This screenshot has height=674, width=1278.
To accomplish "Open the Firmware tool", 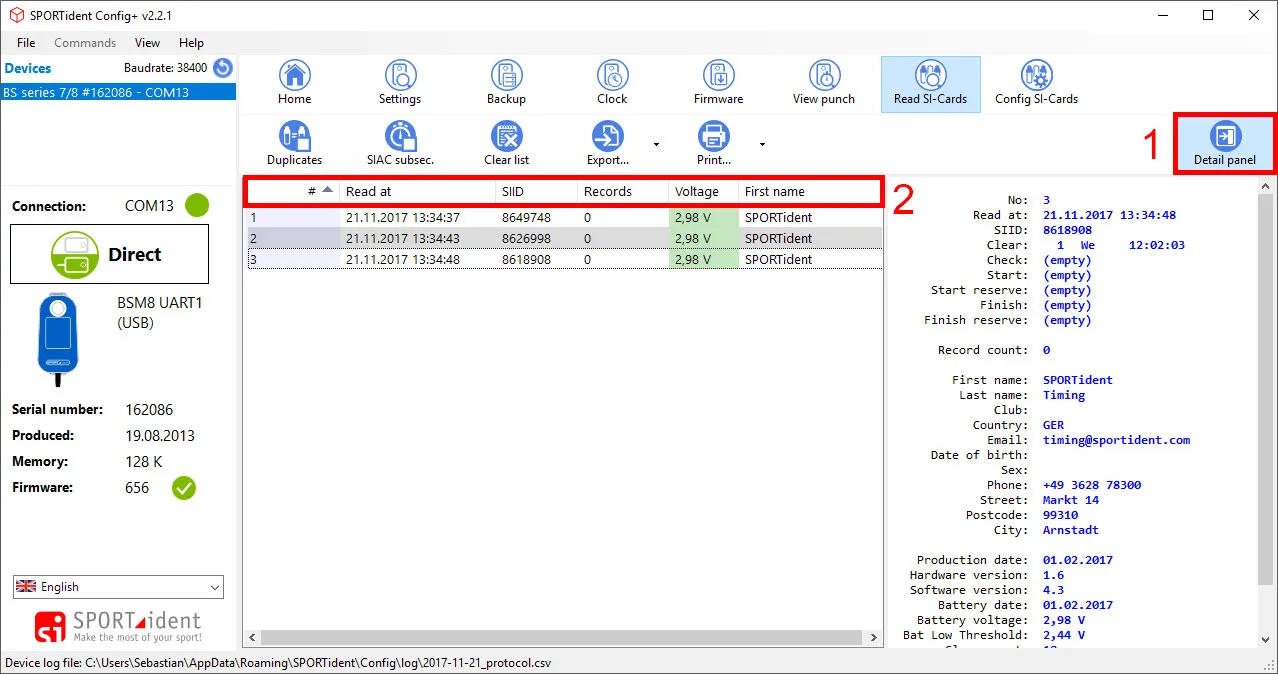I will pyautogui.click(x=718, y=82).
